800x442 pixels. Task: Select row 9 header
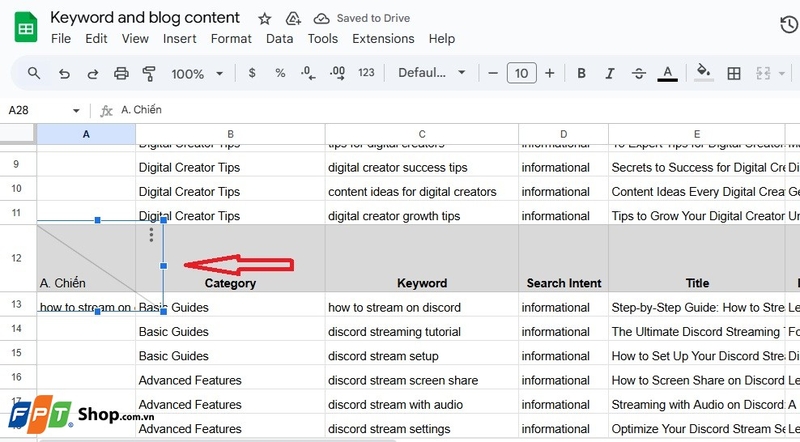pyautogui.click(x=16, y=164)
